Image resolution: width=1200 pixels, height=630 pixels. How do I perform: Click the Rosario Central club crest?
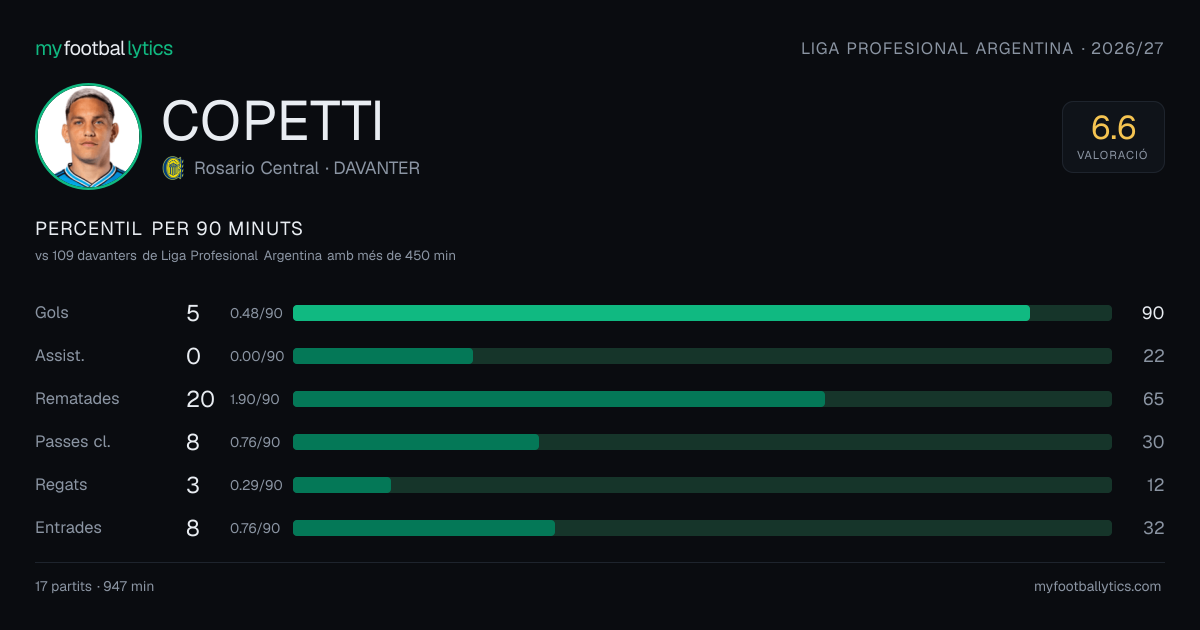[173, 168]
